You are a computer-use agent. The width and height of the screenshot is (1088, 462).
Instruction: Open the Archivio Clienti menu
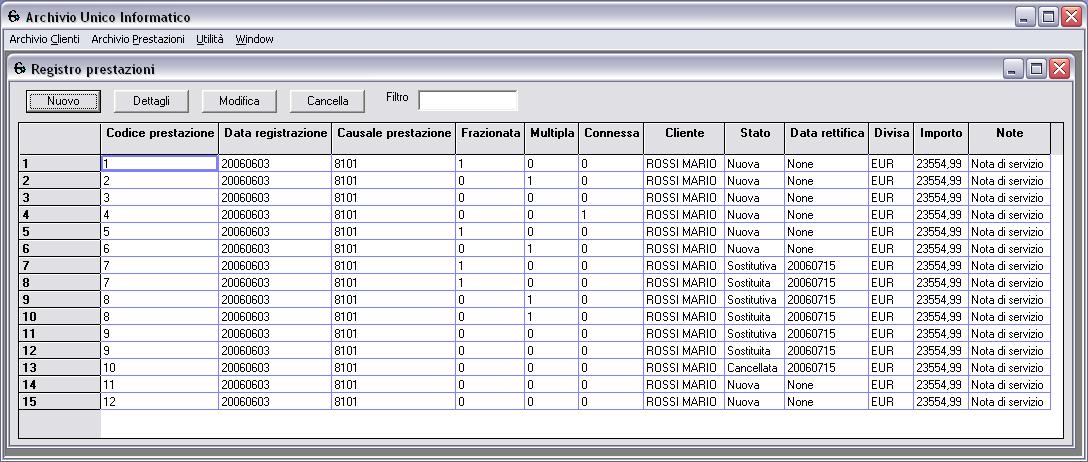tap(44, 39)
